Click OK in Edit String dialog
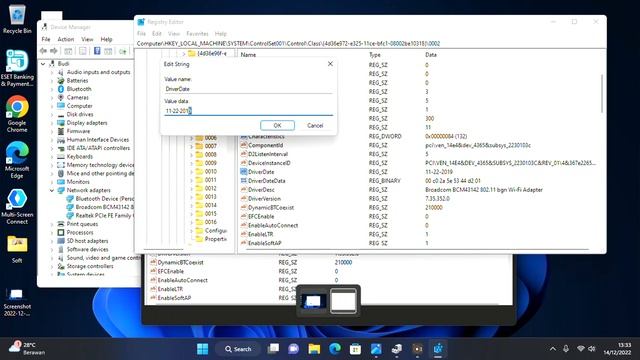This screenshot has height=360, width=640. [x=277, y=125]
